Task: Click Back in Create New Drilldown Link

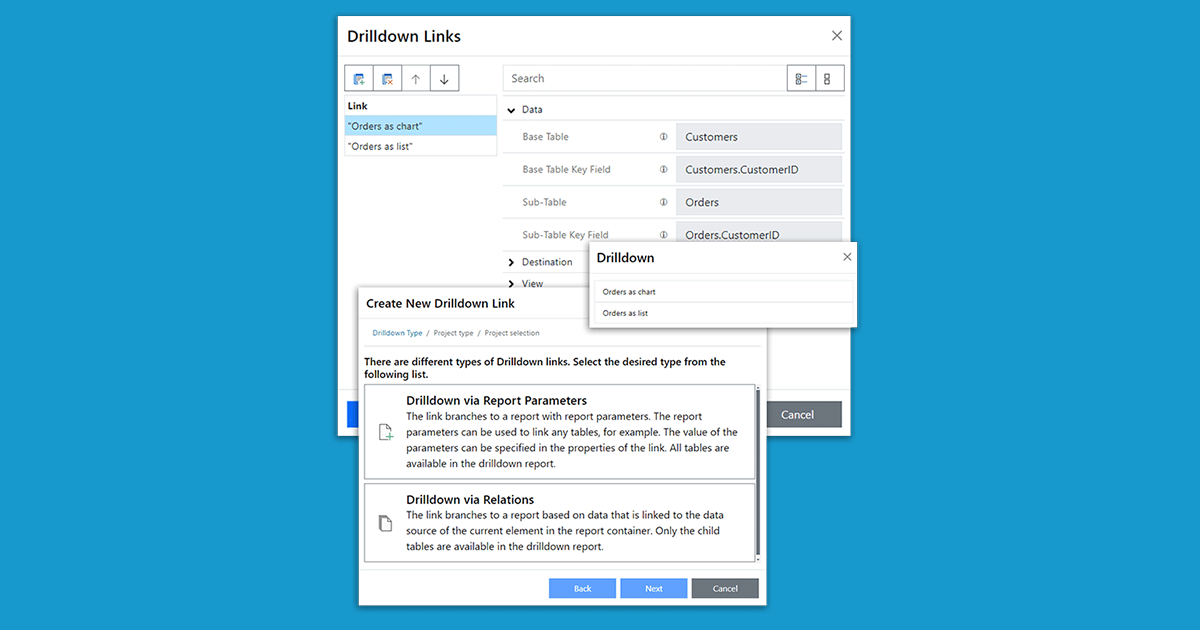Action: coord(582,588)
